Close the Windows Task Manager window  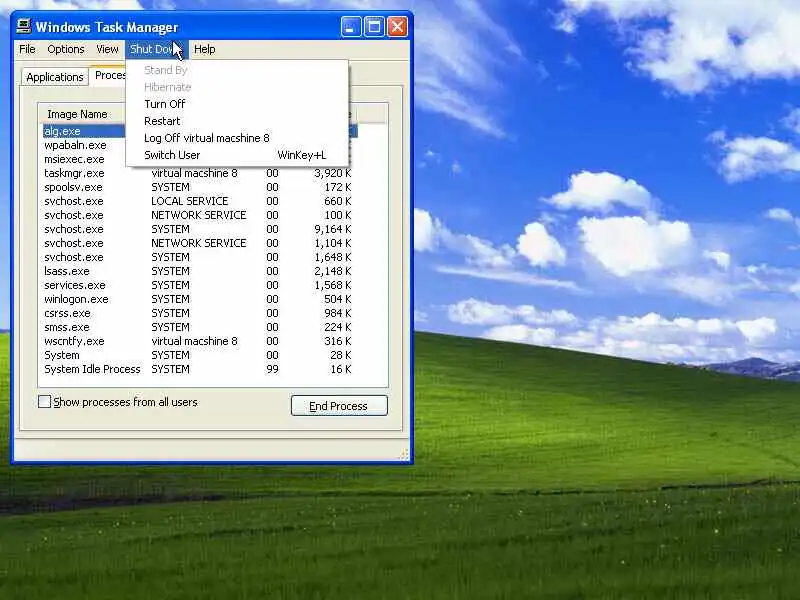397,27
